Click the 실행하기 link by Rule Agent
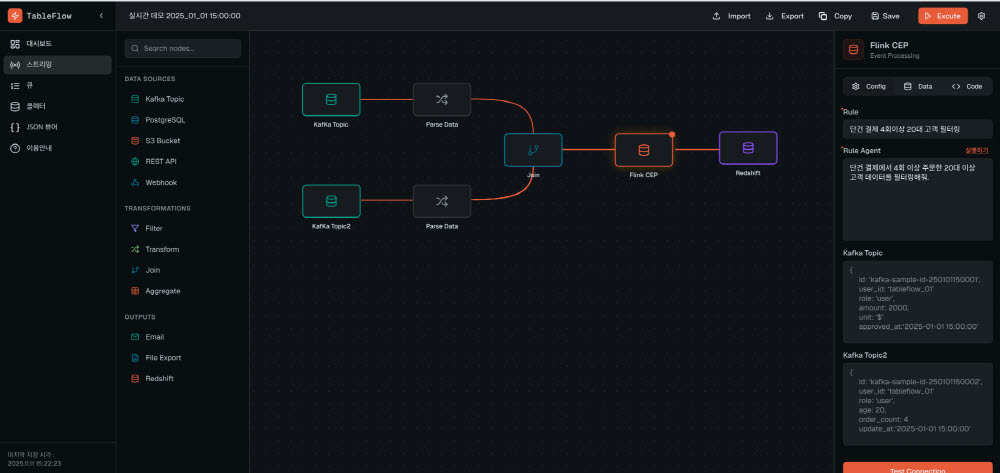Image resolution: width=1000 pixels, height=473 pixels. click(976, 150)
